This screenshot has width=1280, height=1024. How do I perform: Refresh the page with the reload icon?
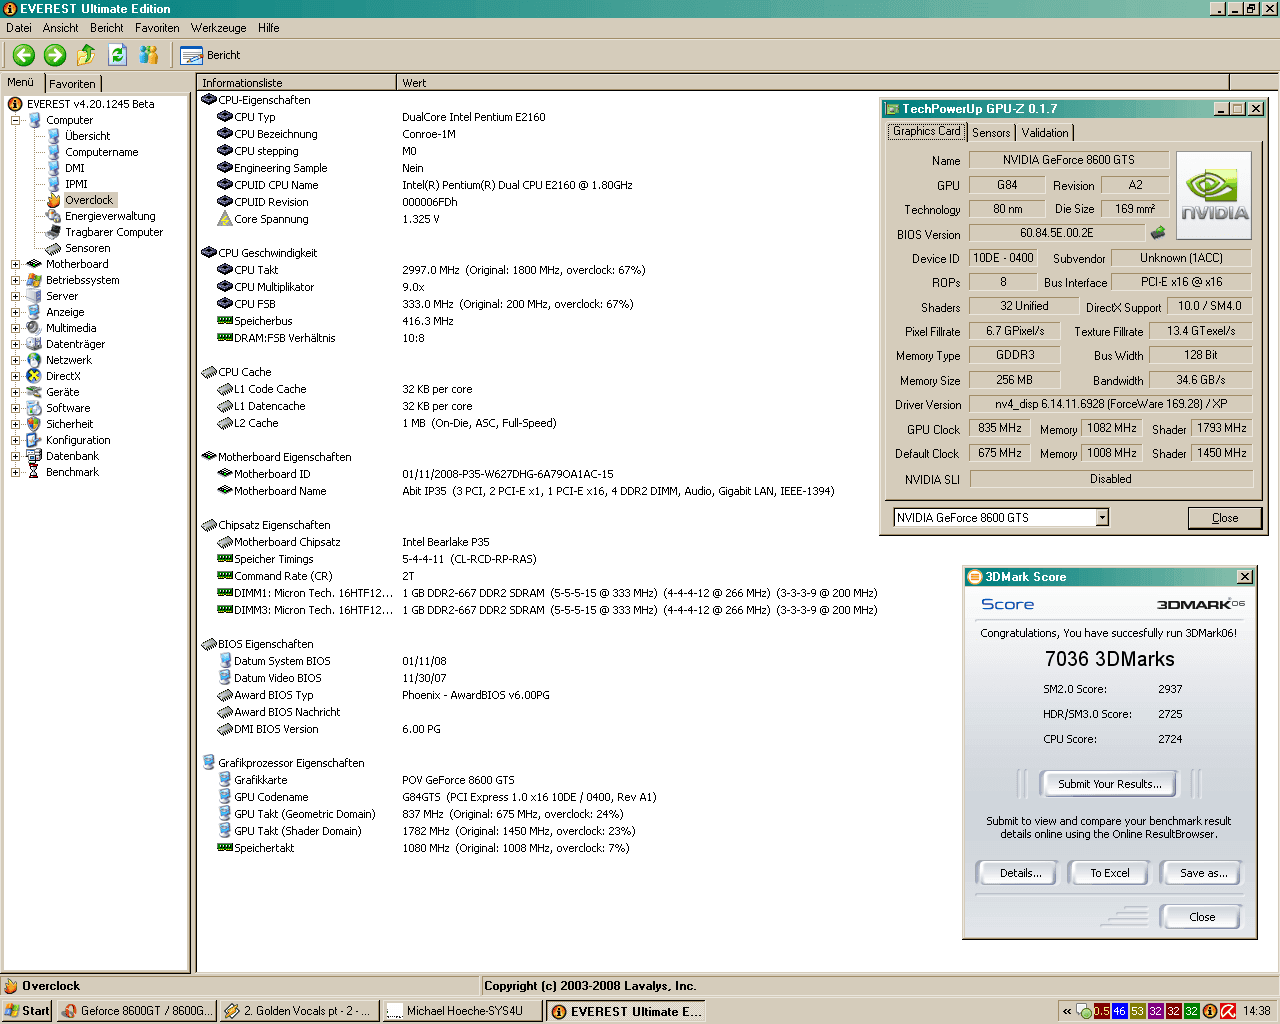pyautogui.click(x=117, y=55)
